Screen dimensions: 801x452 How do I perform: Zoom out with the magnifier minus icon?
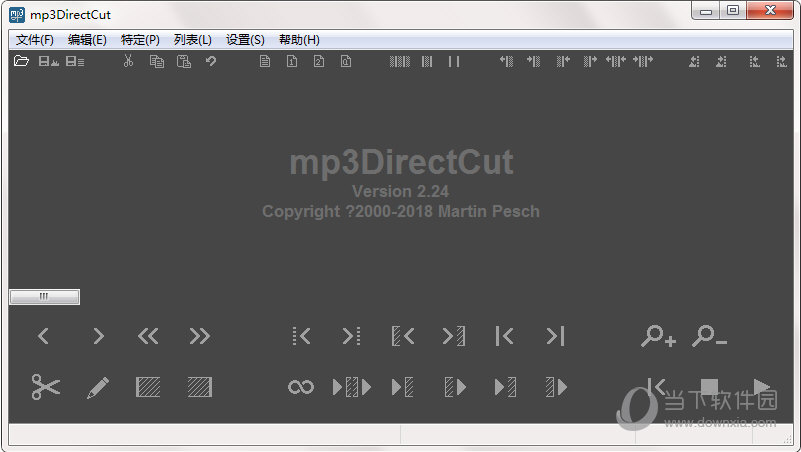[710, 336]
